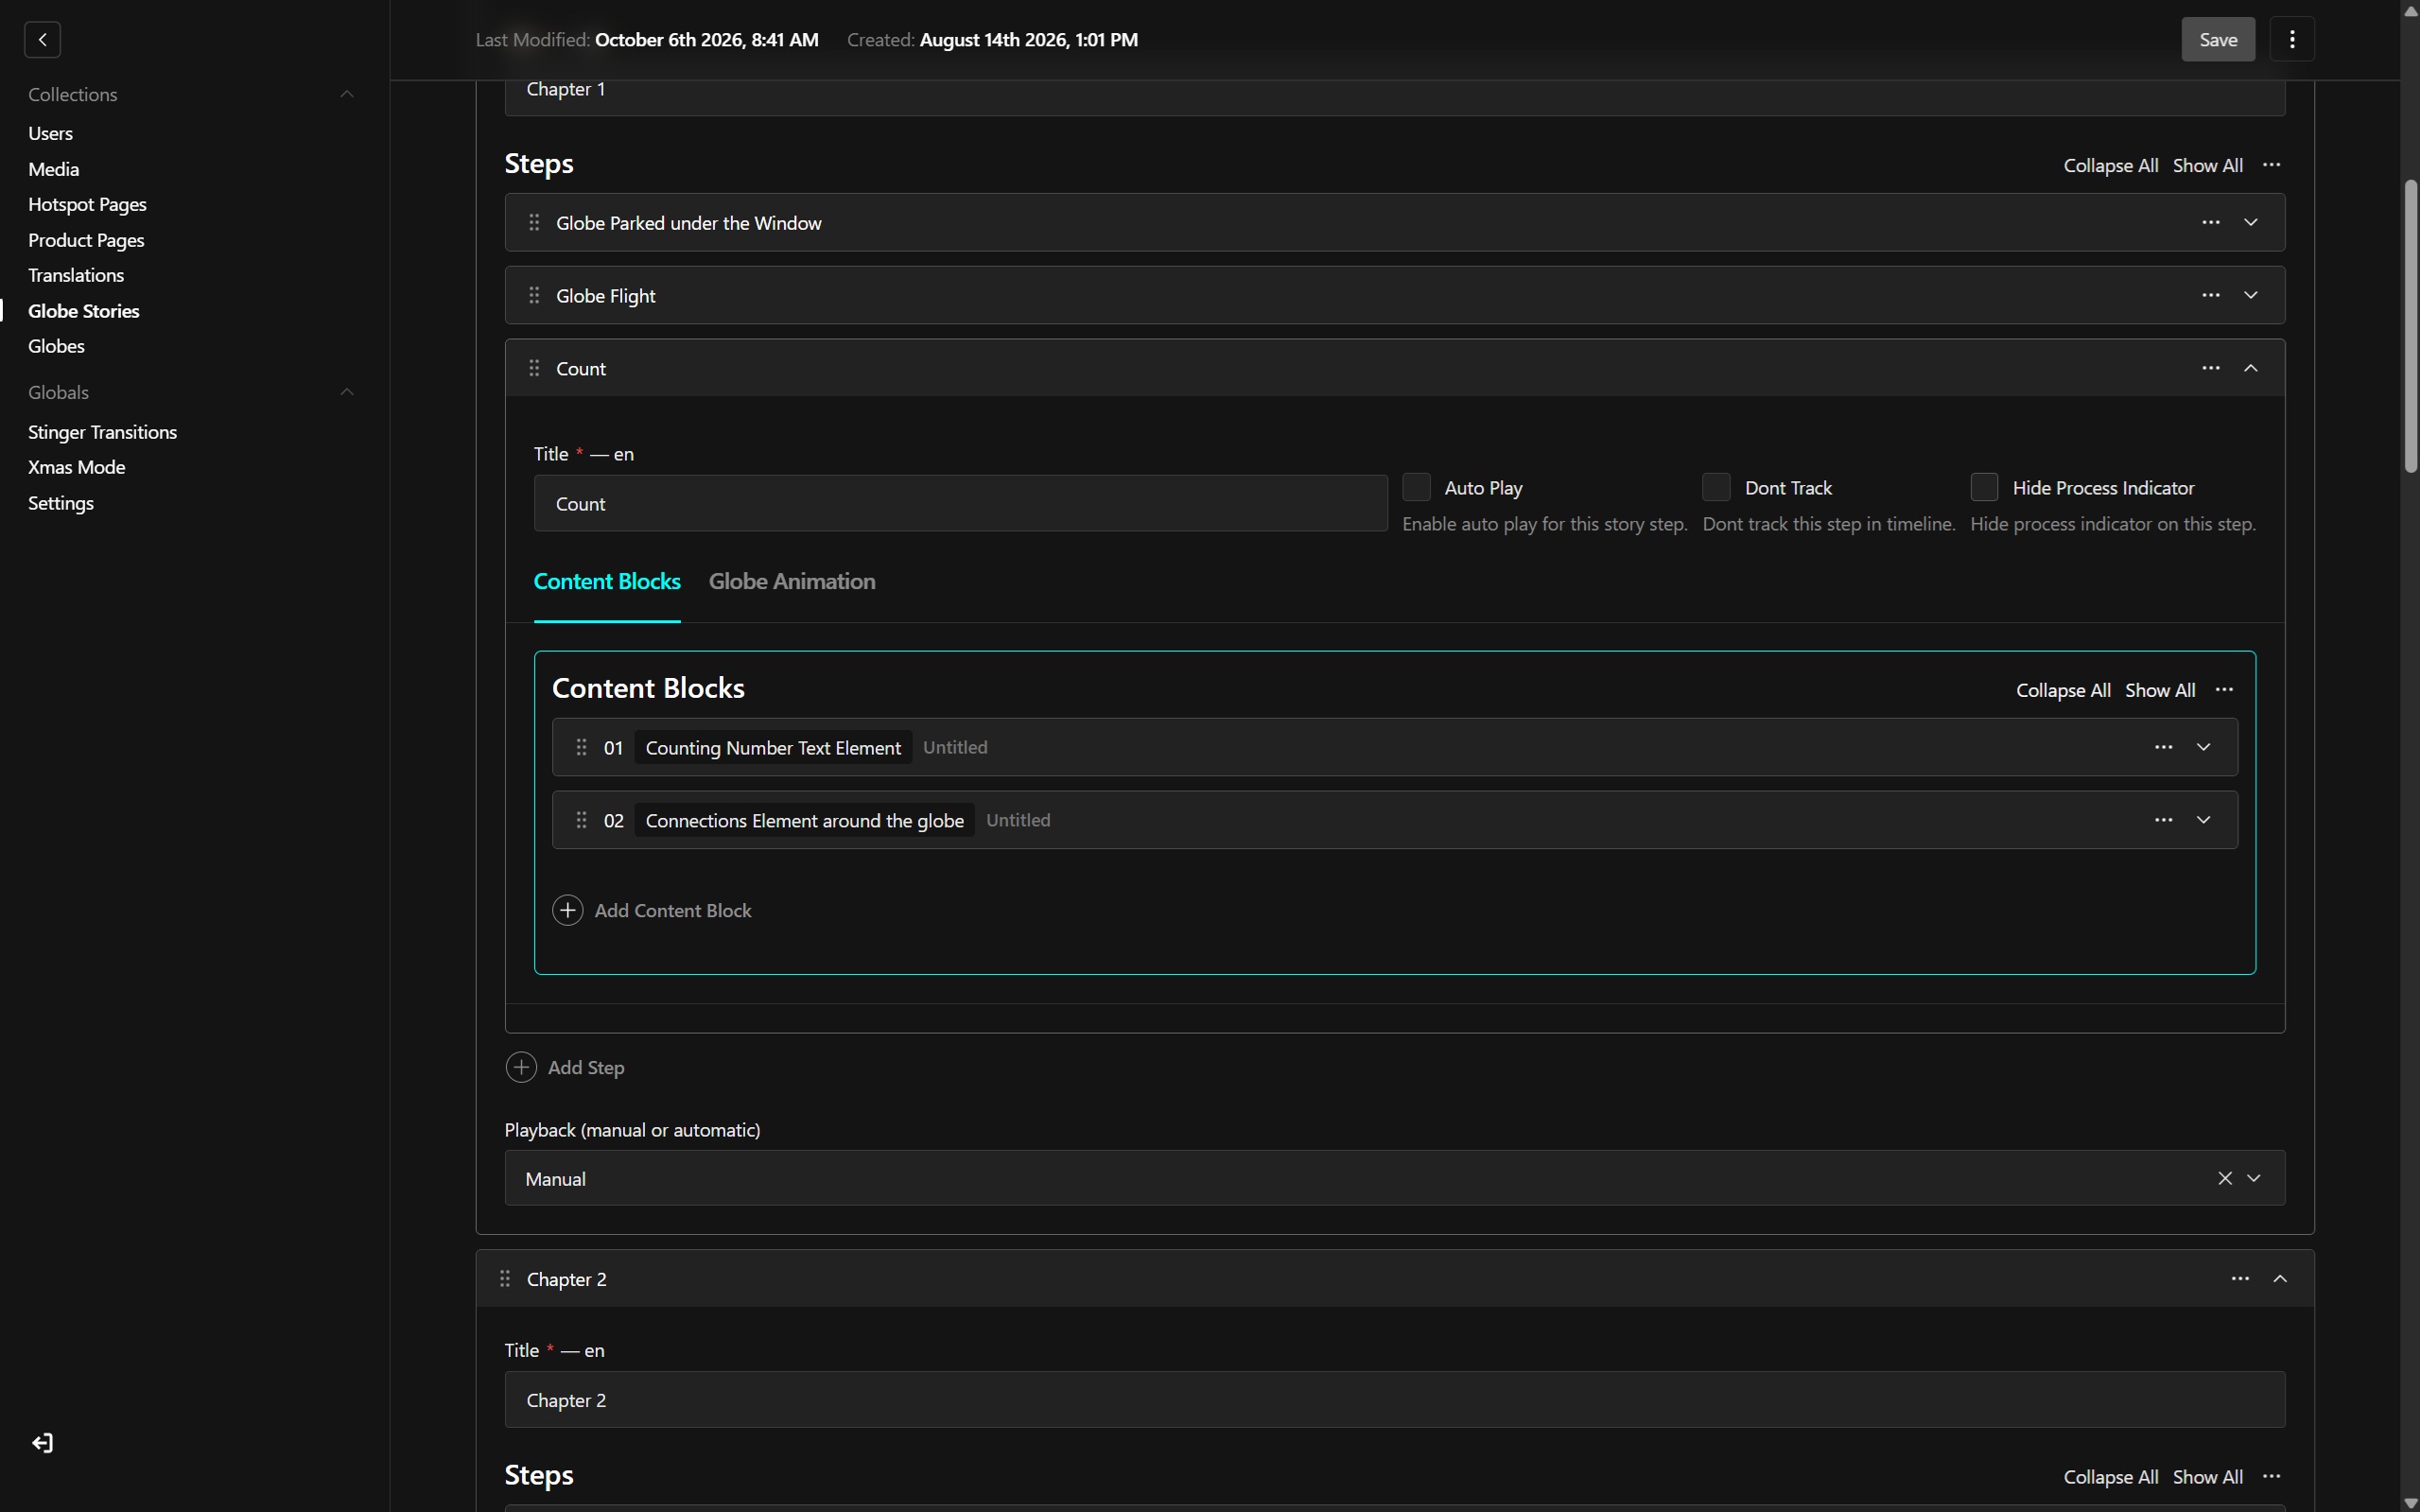Open three-dot menu of Connections Element around the globe

2164,820
